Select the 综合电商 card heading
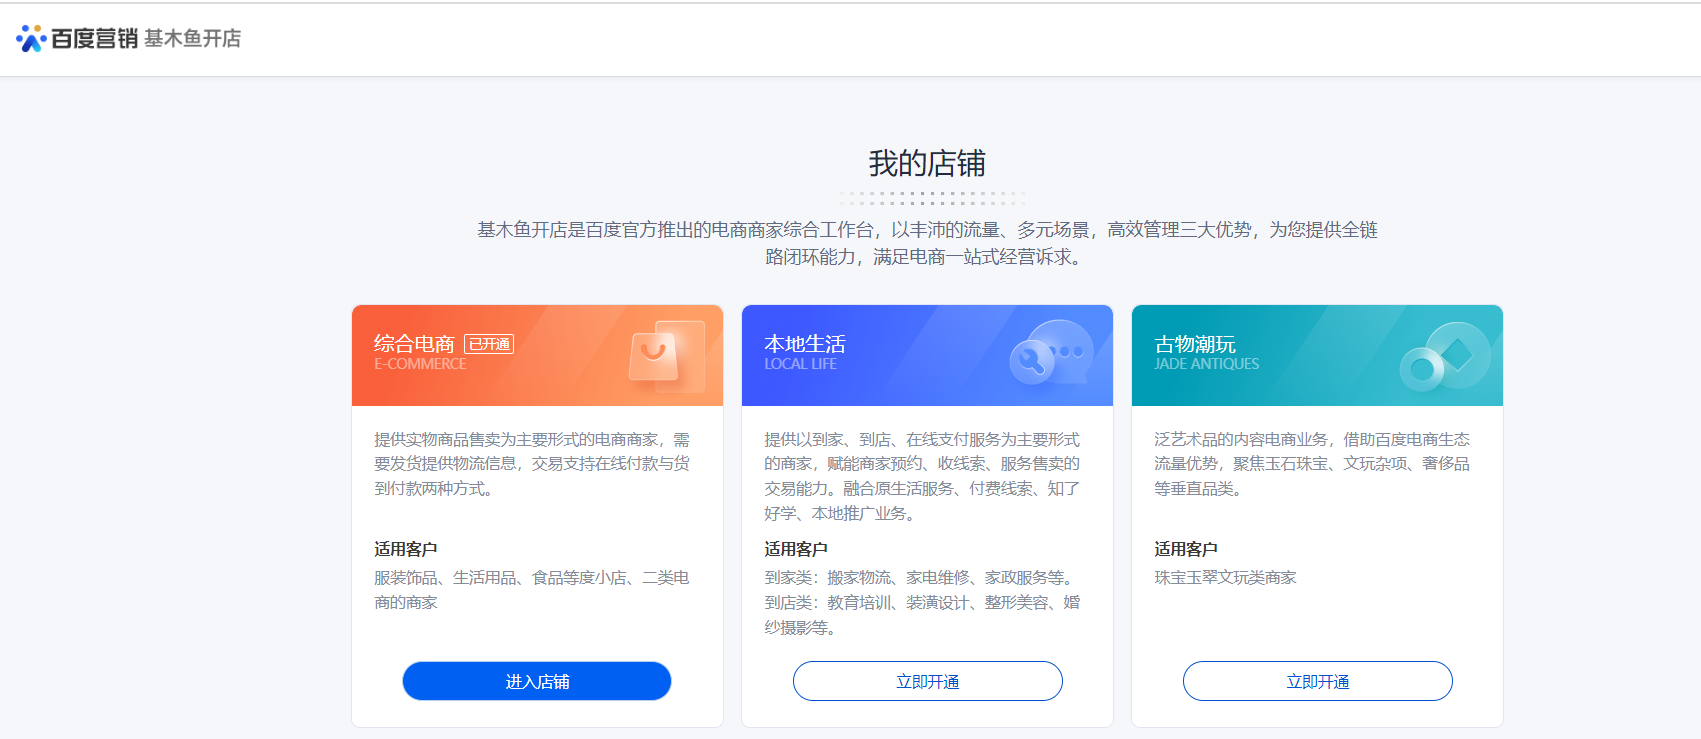The height and width of the screenshot is (739, 1701). (414, 344)
